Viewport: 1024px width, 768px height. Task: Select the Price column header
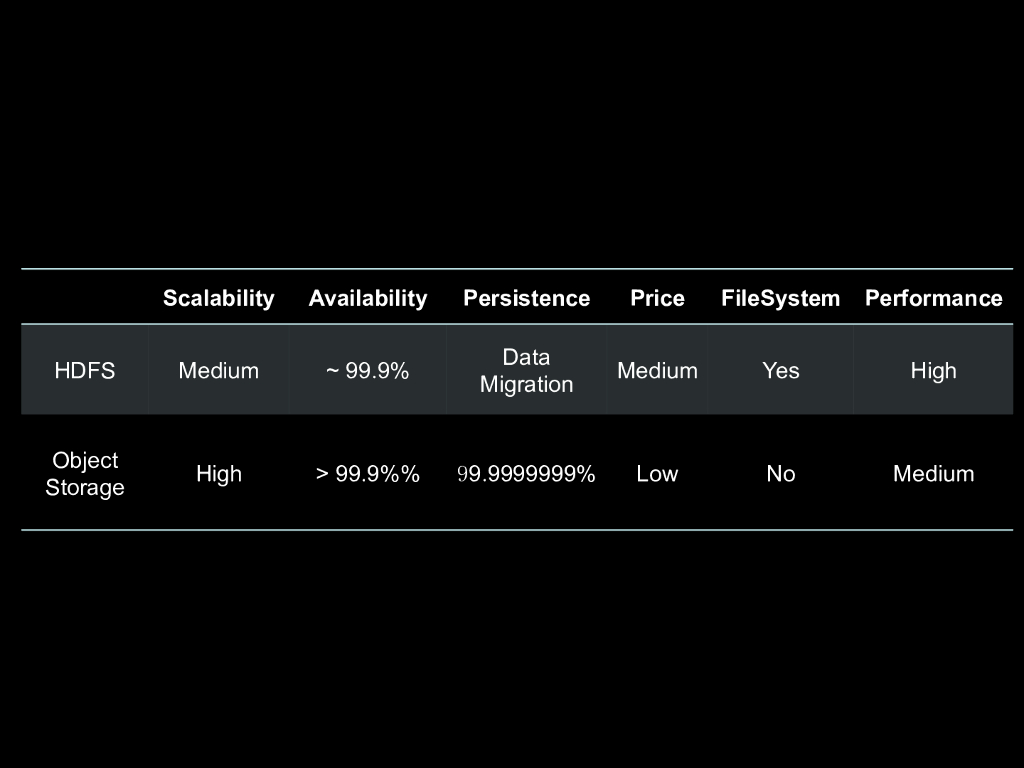(657, 298)
